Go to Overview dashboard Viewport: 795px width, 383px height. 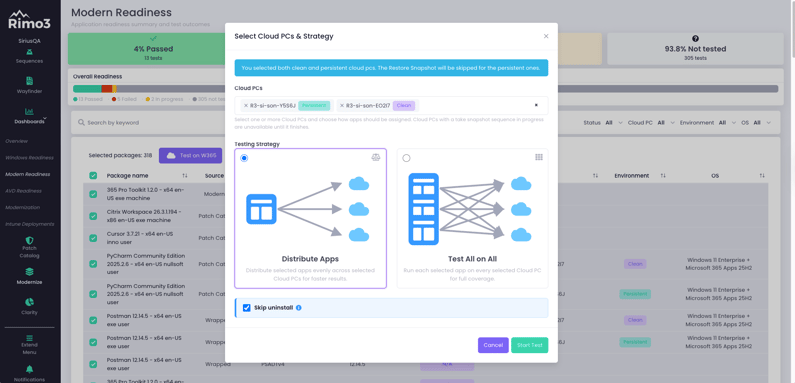(17, 141)
